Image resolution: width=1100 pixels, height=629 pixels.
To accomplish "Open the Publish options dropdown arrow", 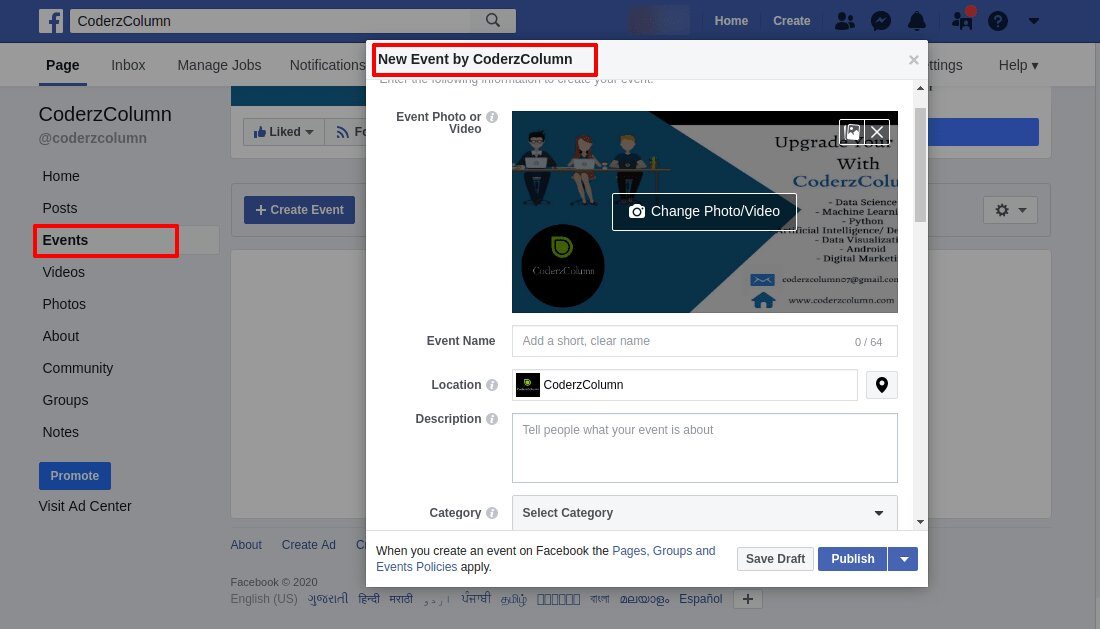I will point(904,559).
